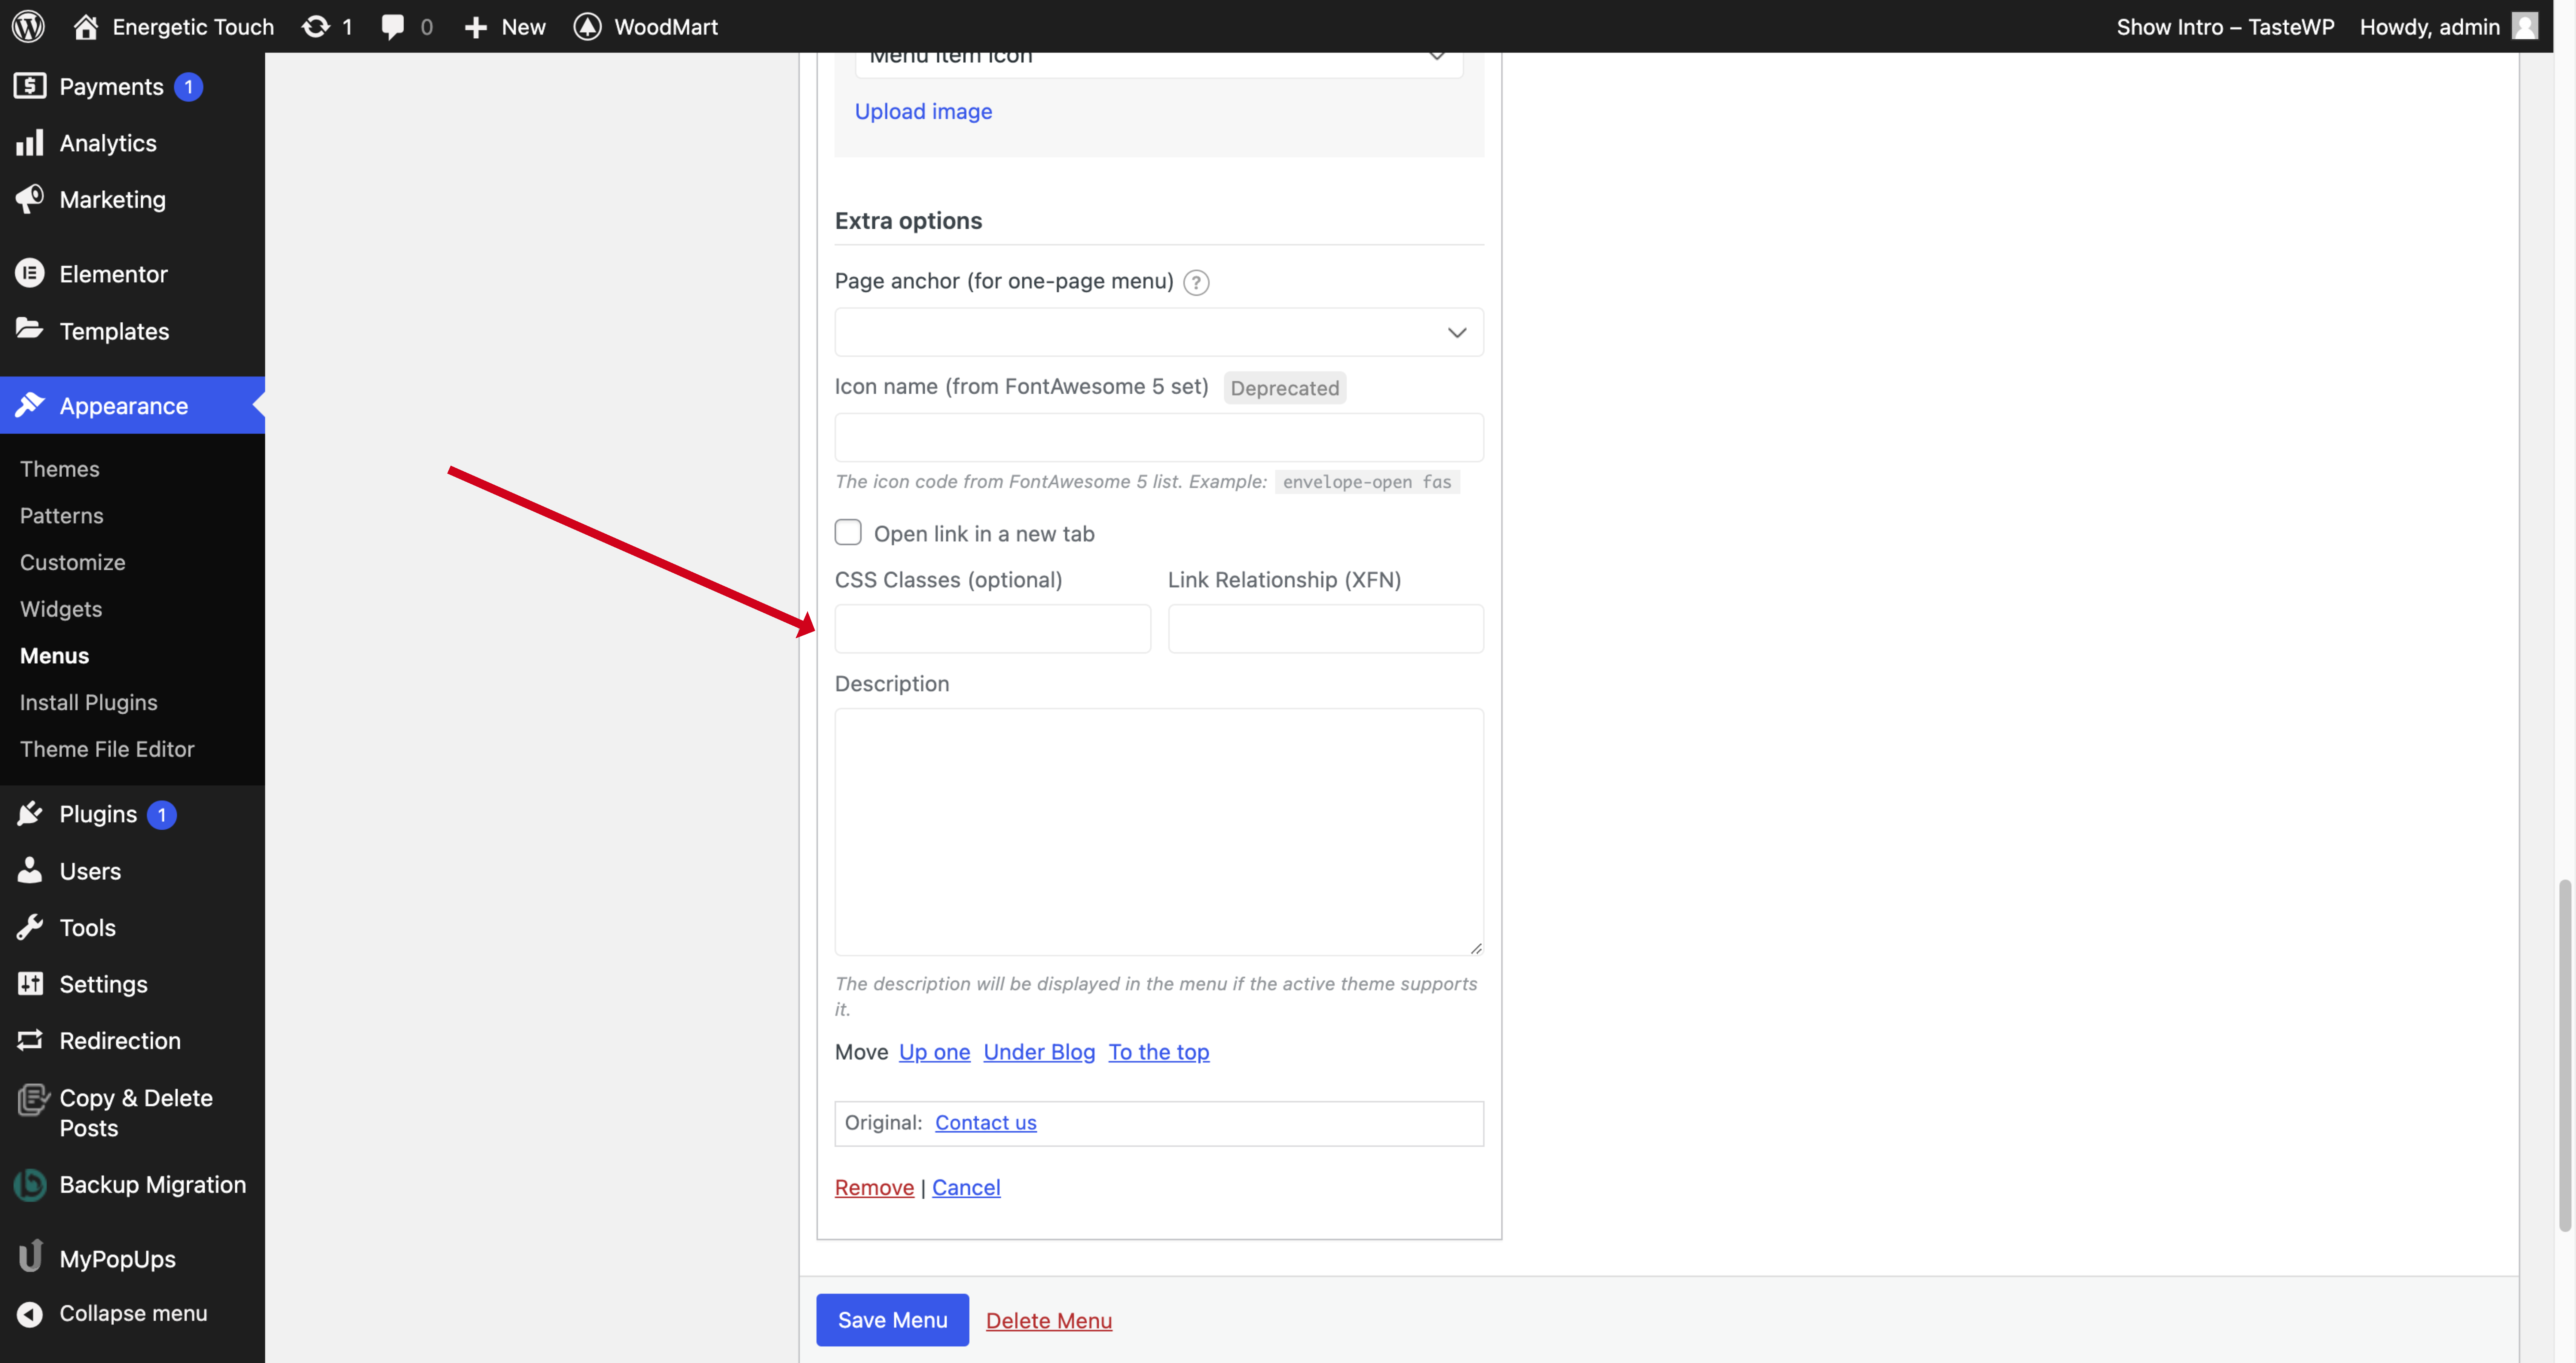This screenshot has height=1363, width=2576.
Task: Click the Energetic Touch site name
Action: [x=193, y=27]
